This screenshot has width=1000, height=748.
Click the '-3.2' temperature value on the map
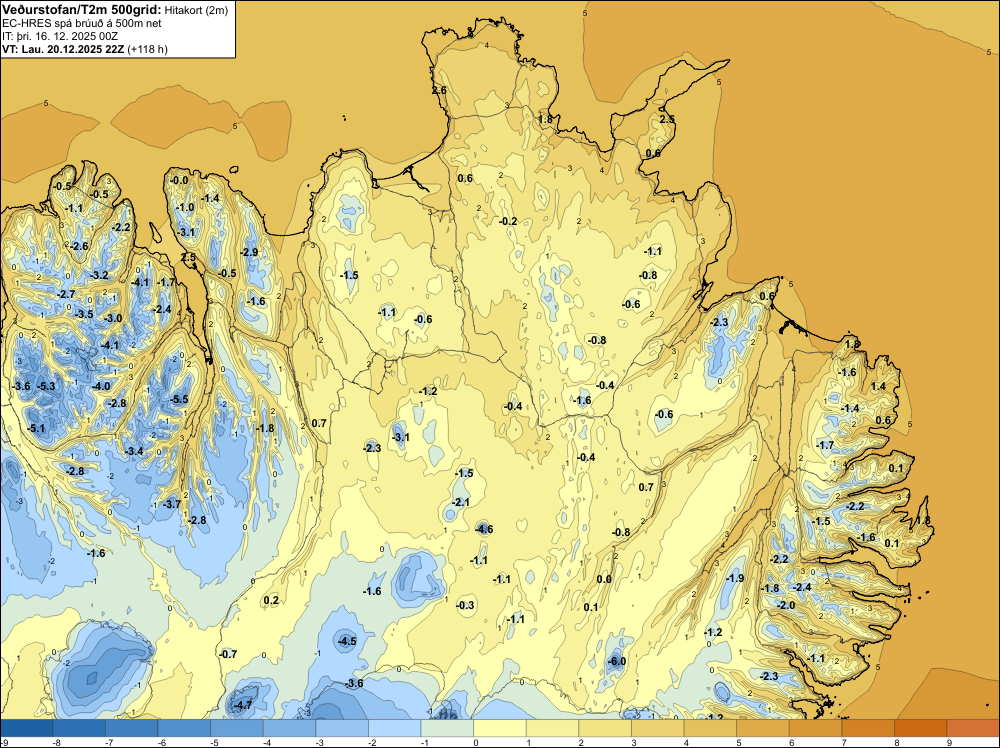click(x=100, y=275)
